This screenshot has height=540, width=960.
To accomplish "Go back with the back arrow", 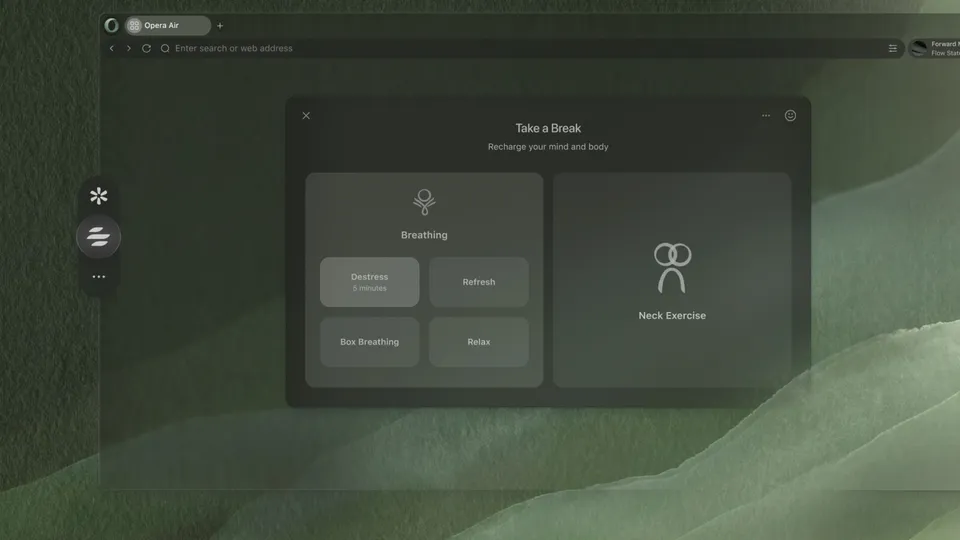I will pyautogui.click(x=111, y=48).
